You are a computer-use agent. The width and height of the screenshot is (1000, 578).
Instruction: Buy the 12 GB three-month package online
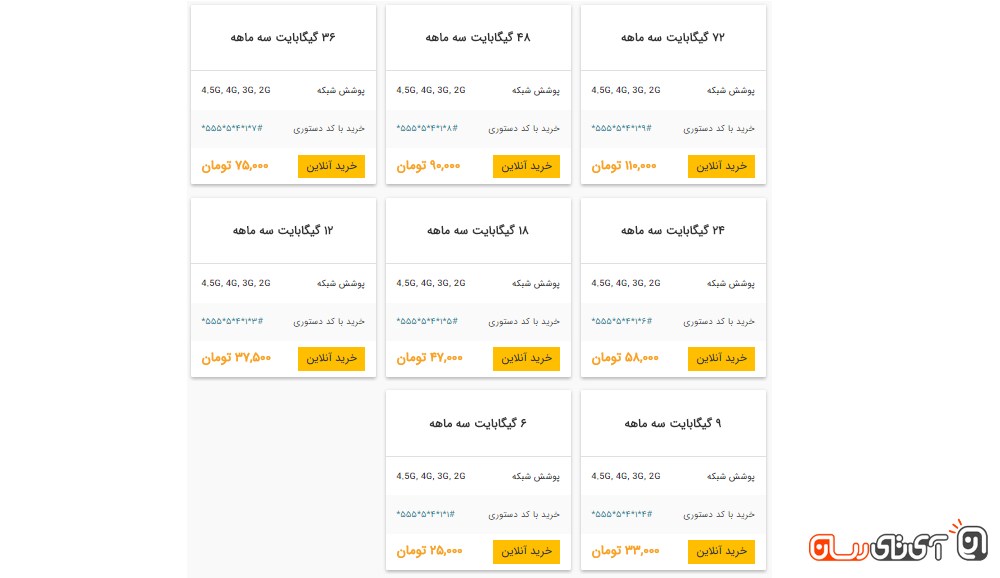pyautogui.click(x=331, y=358)
